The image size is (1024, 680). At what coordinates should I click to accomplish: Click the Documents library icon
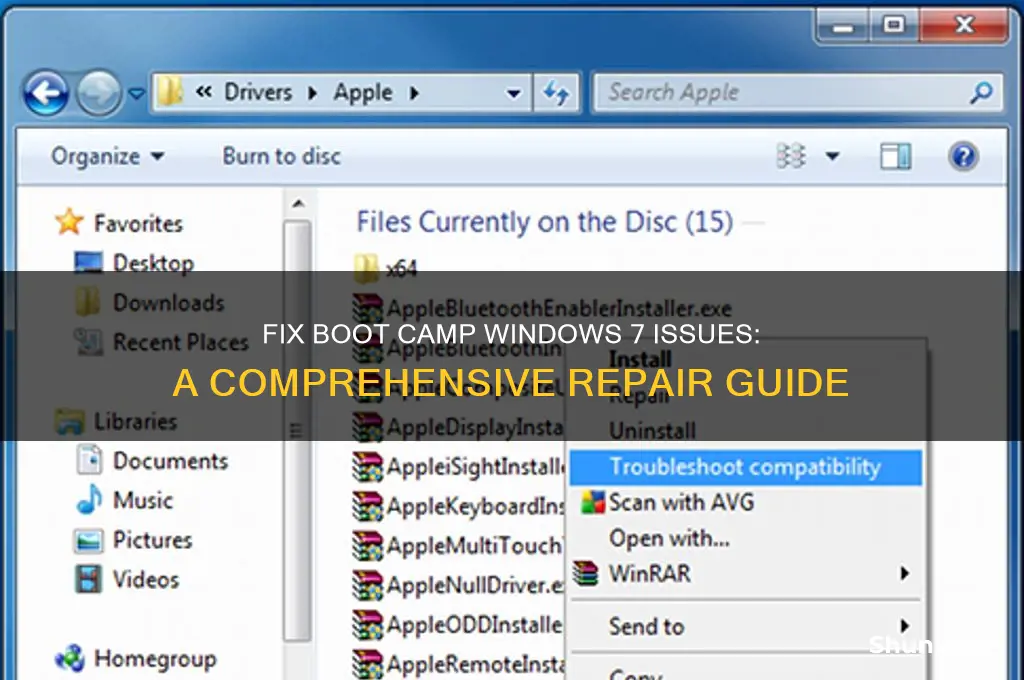click(x=89, y=459)
